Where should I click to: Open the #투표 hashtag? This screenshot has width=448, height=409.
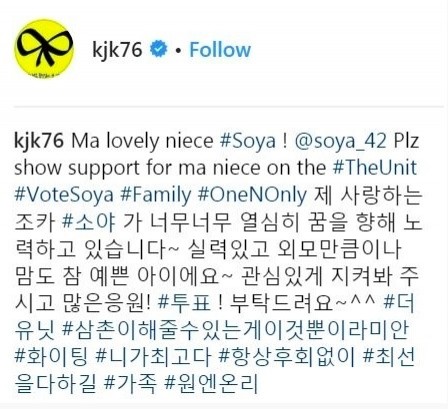coord(184,303)
